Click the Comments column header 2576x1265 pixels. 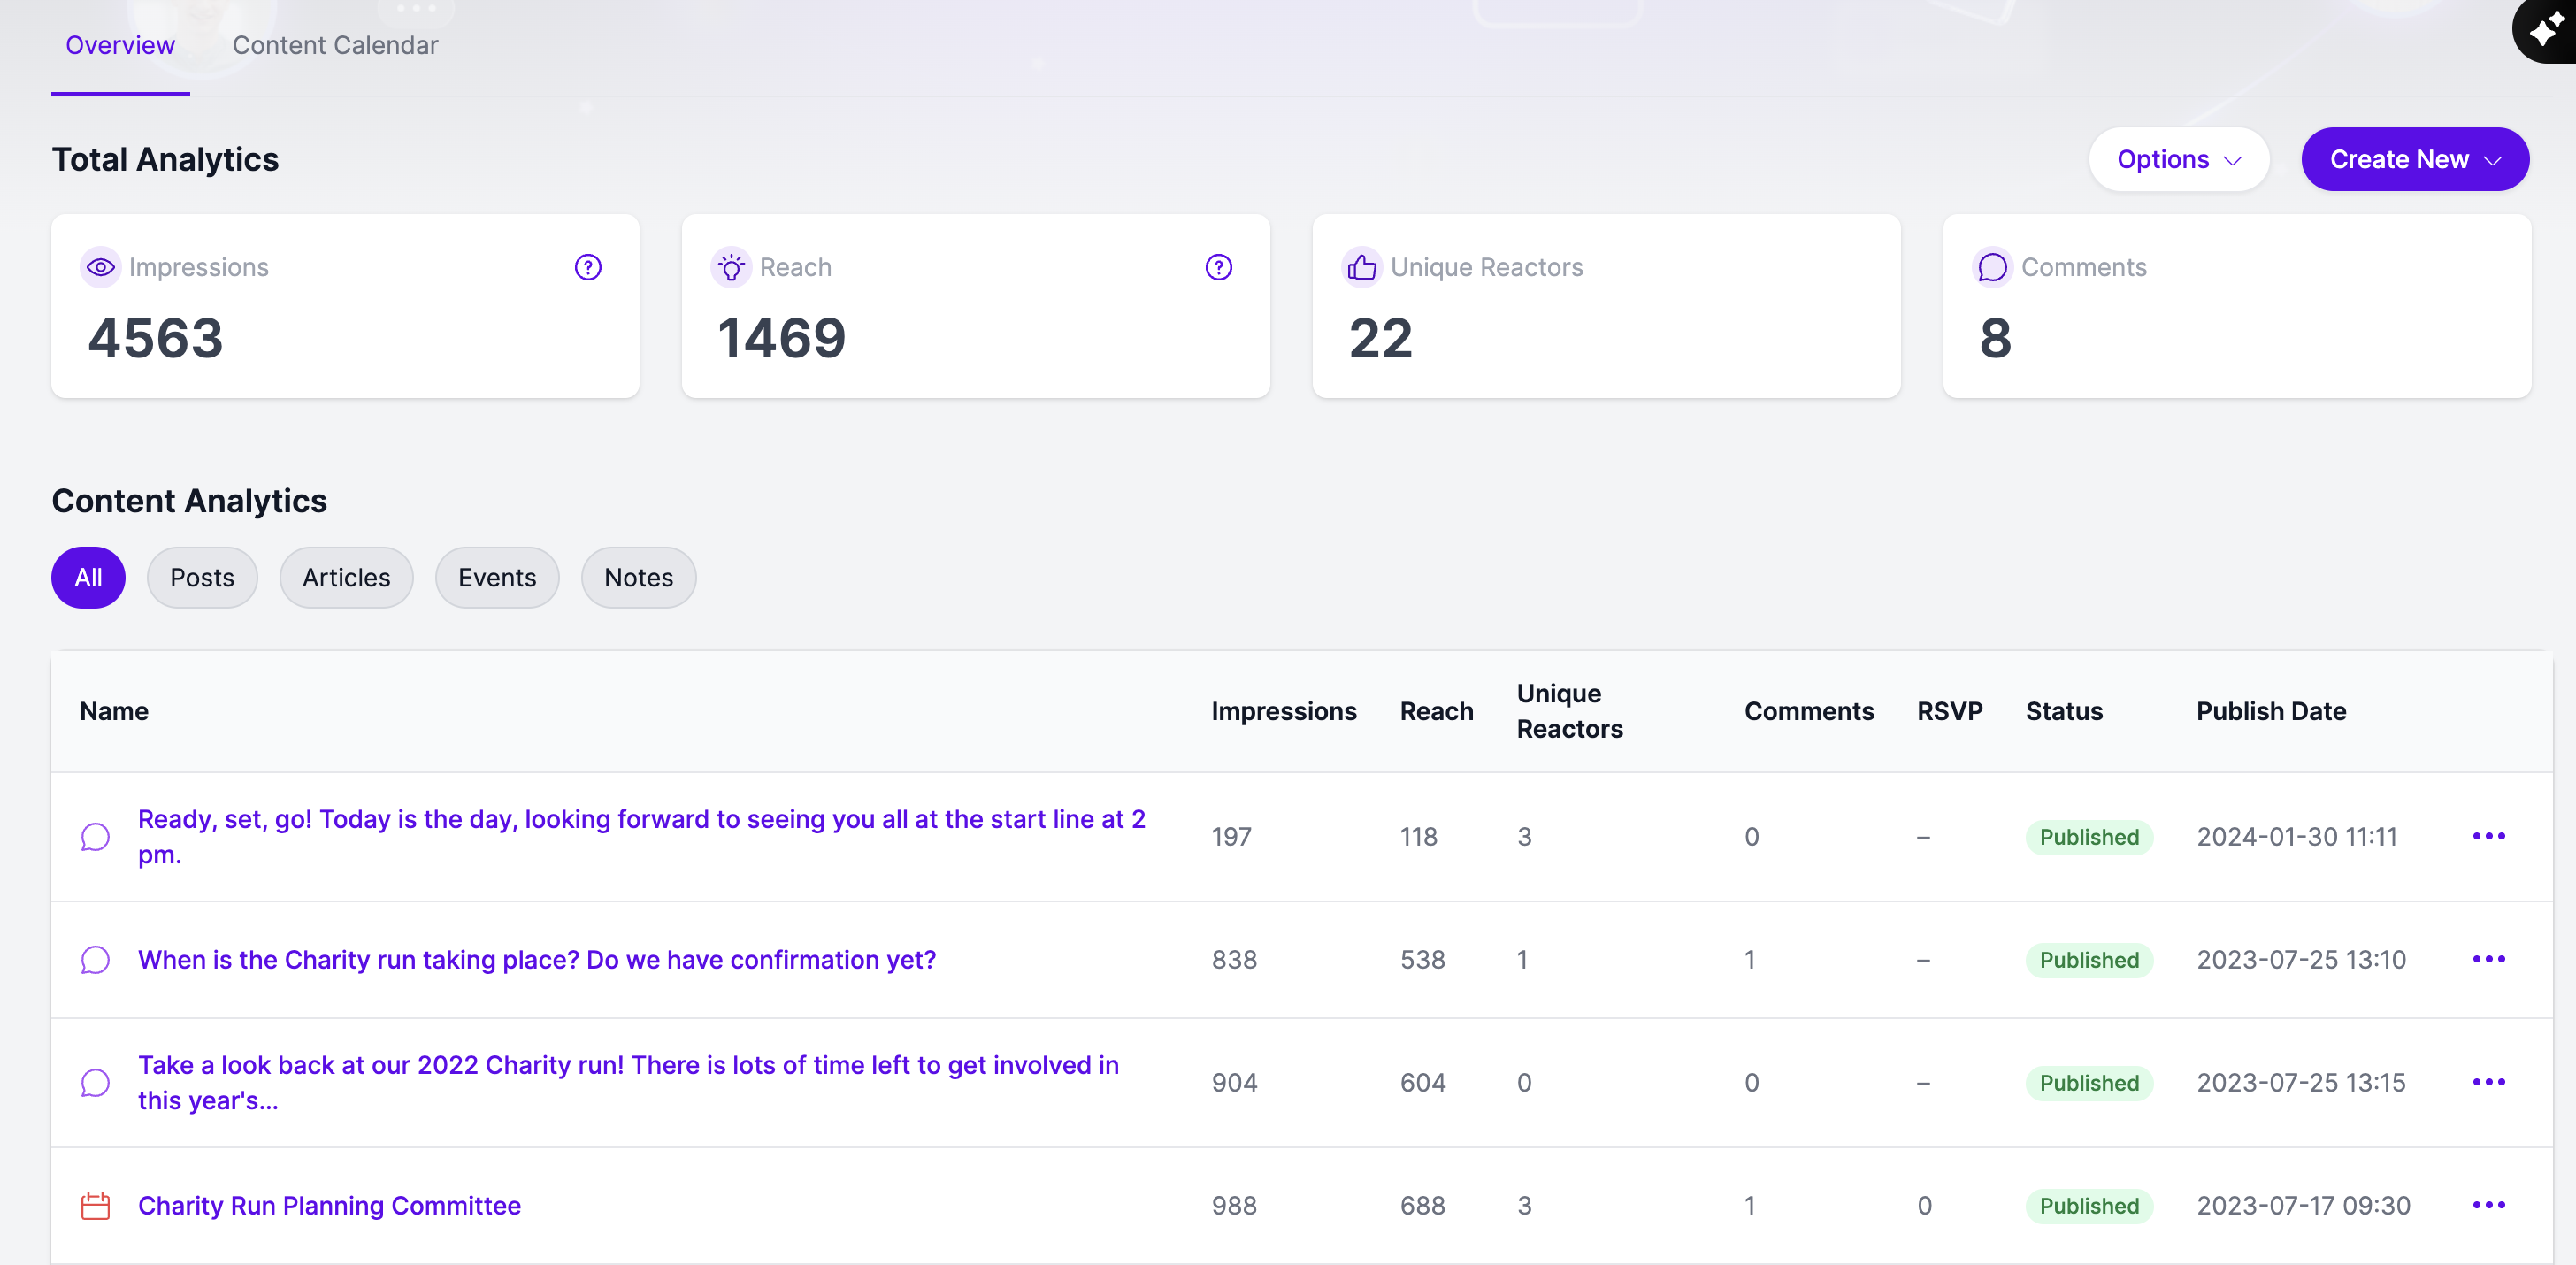point(1809,711)
